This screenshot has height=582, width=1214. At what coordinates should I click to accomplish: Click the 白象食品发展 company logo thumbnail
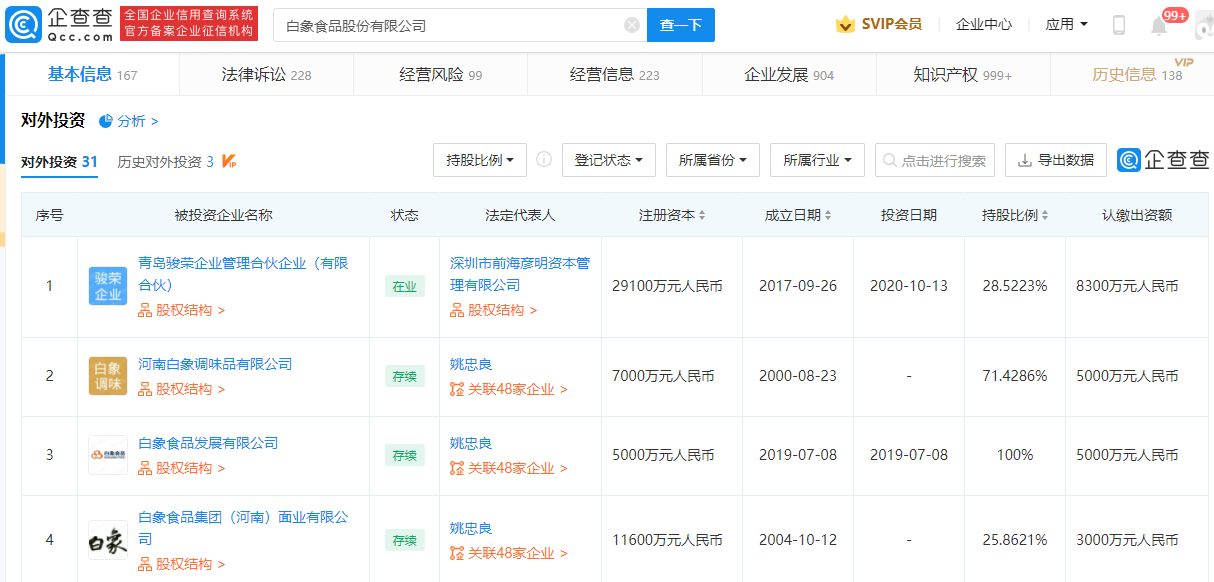click(x=107, y=455)
